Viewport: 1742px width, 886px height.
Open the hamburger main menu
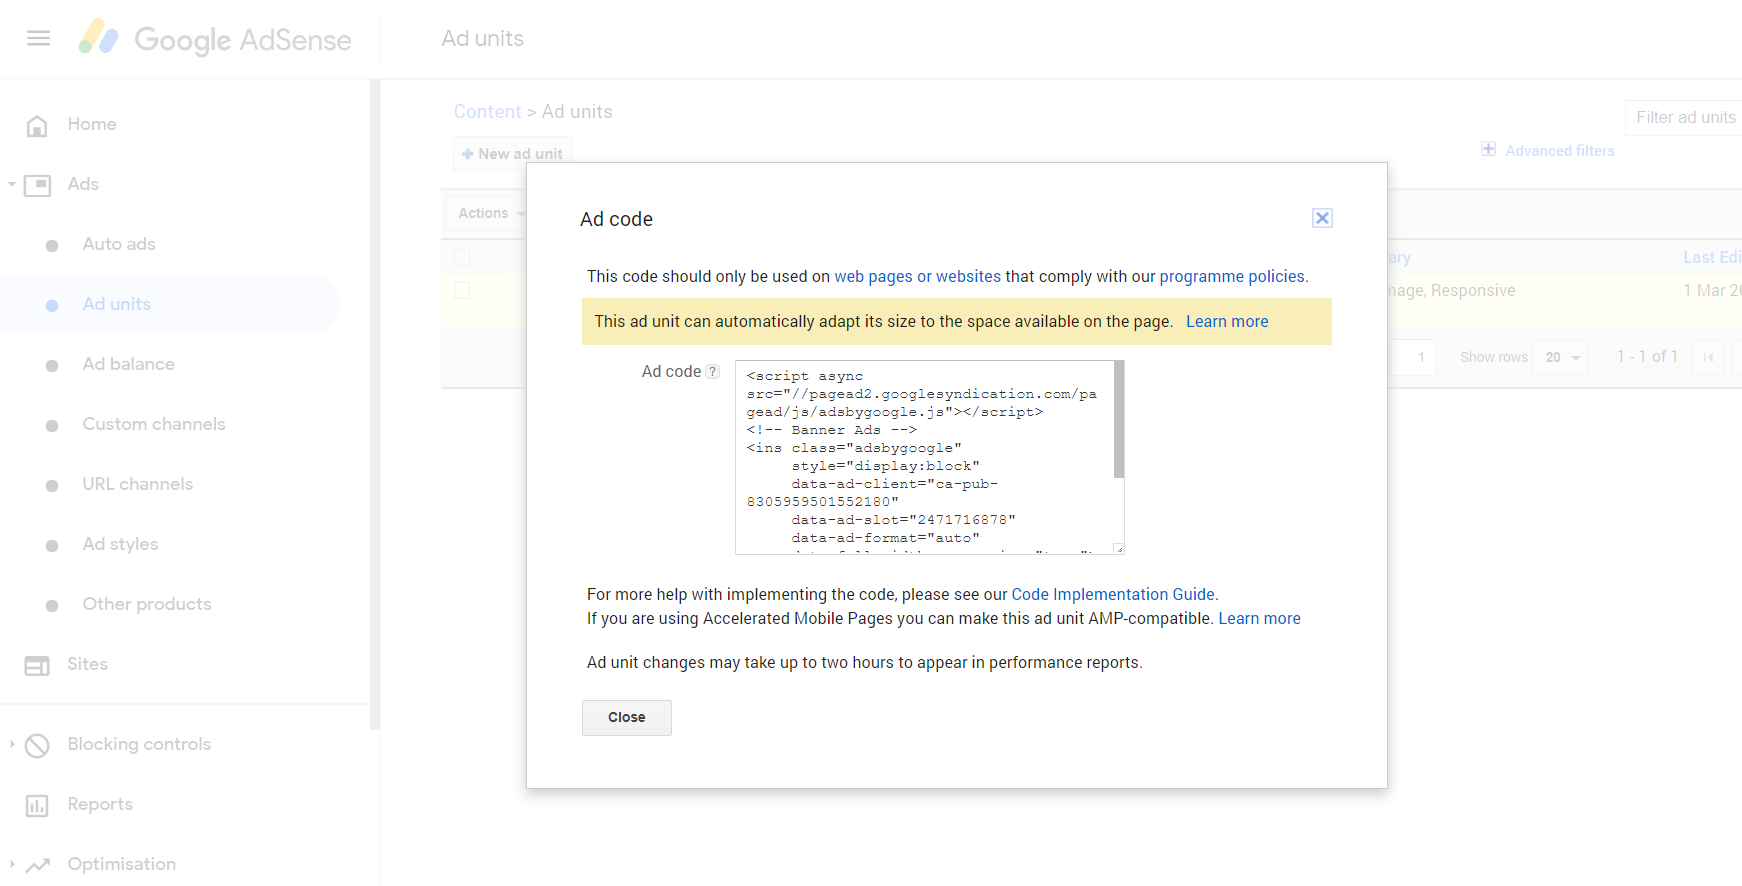[38, 38]
